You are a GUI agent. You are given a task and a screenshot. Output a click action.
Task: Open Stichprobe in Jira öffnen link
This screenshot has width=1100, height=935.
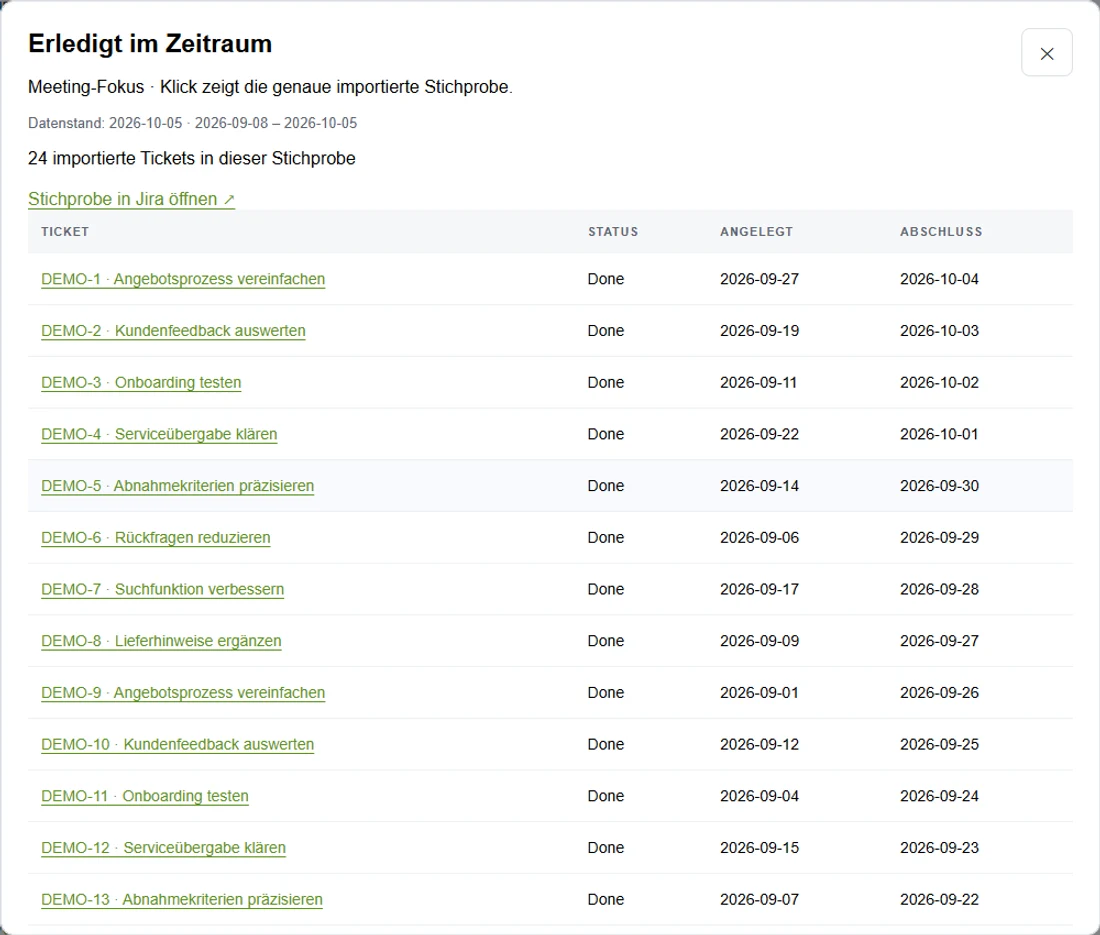pos(131,199)
